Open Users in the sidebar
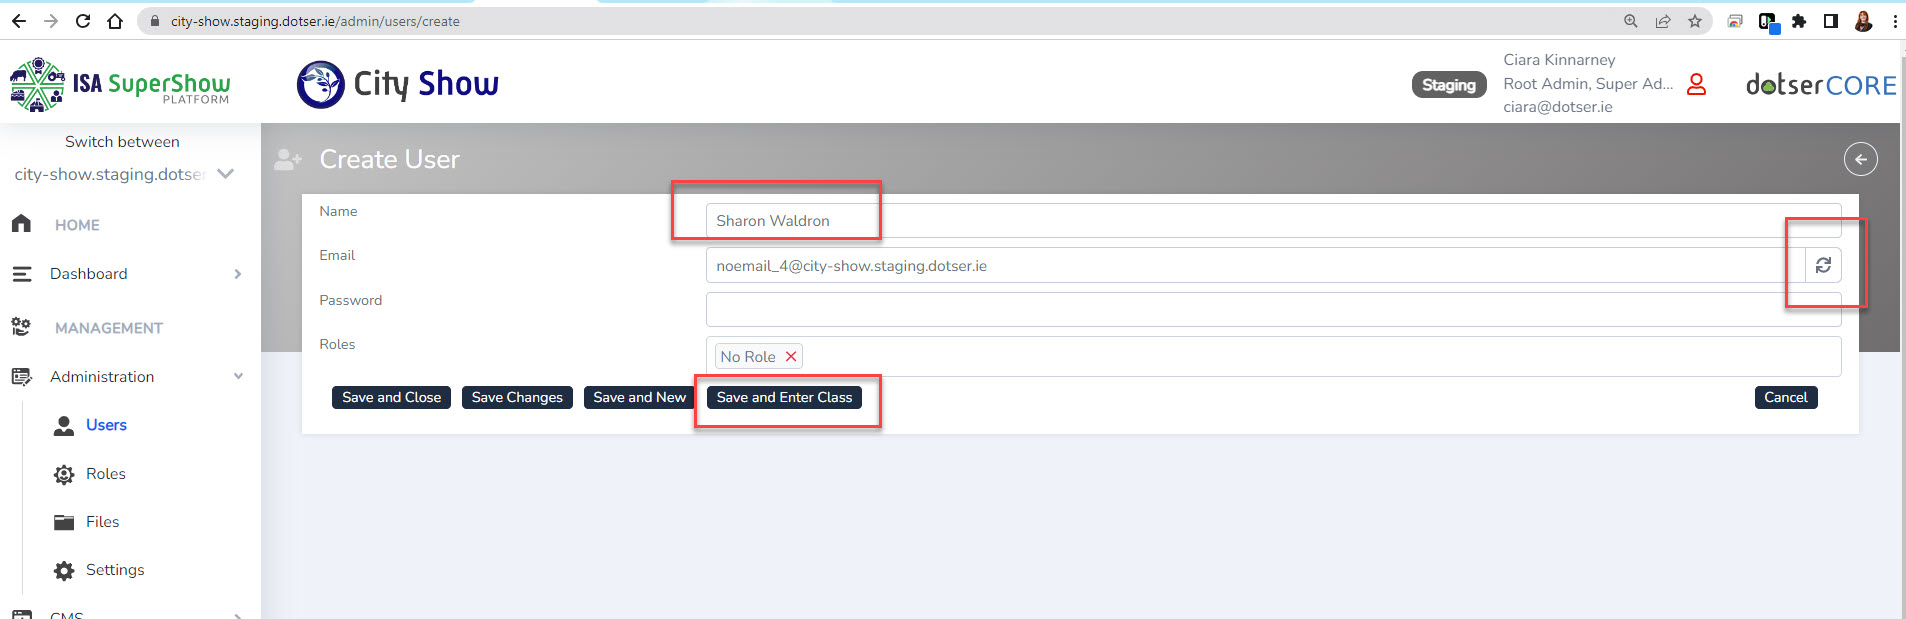1906x619 pixels. coord(106,425)
